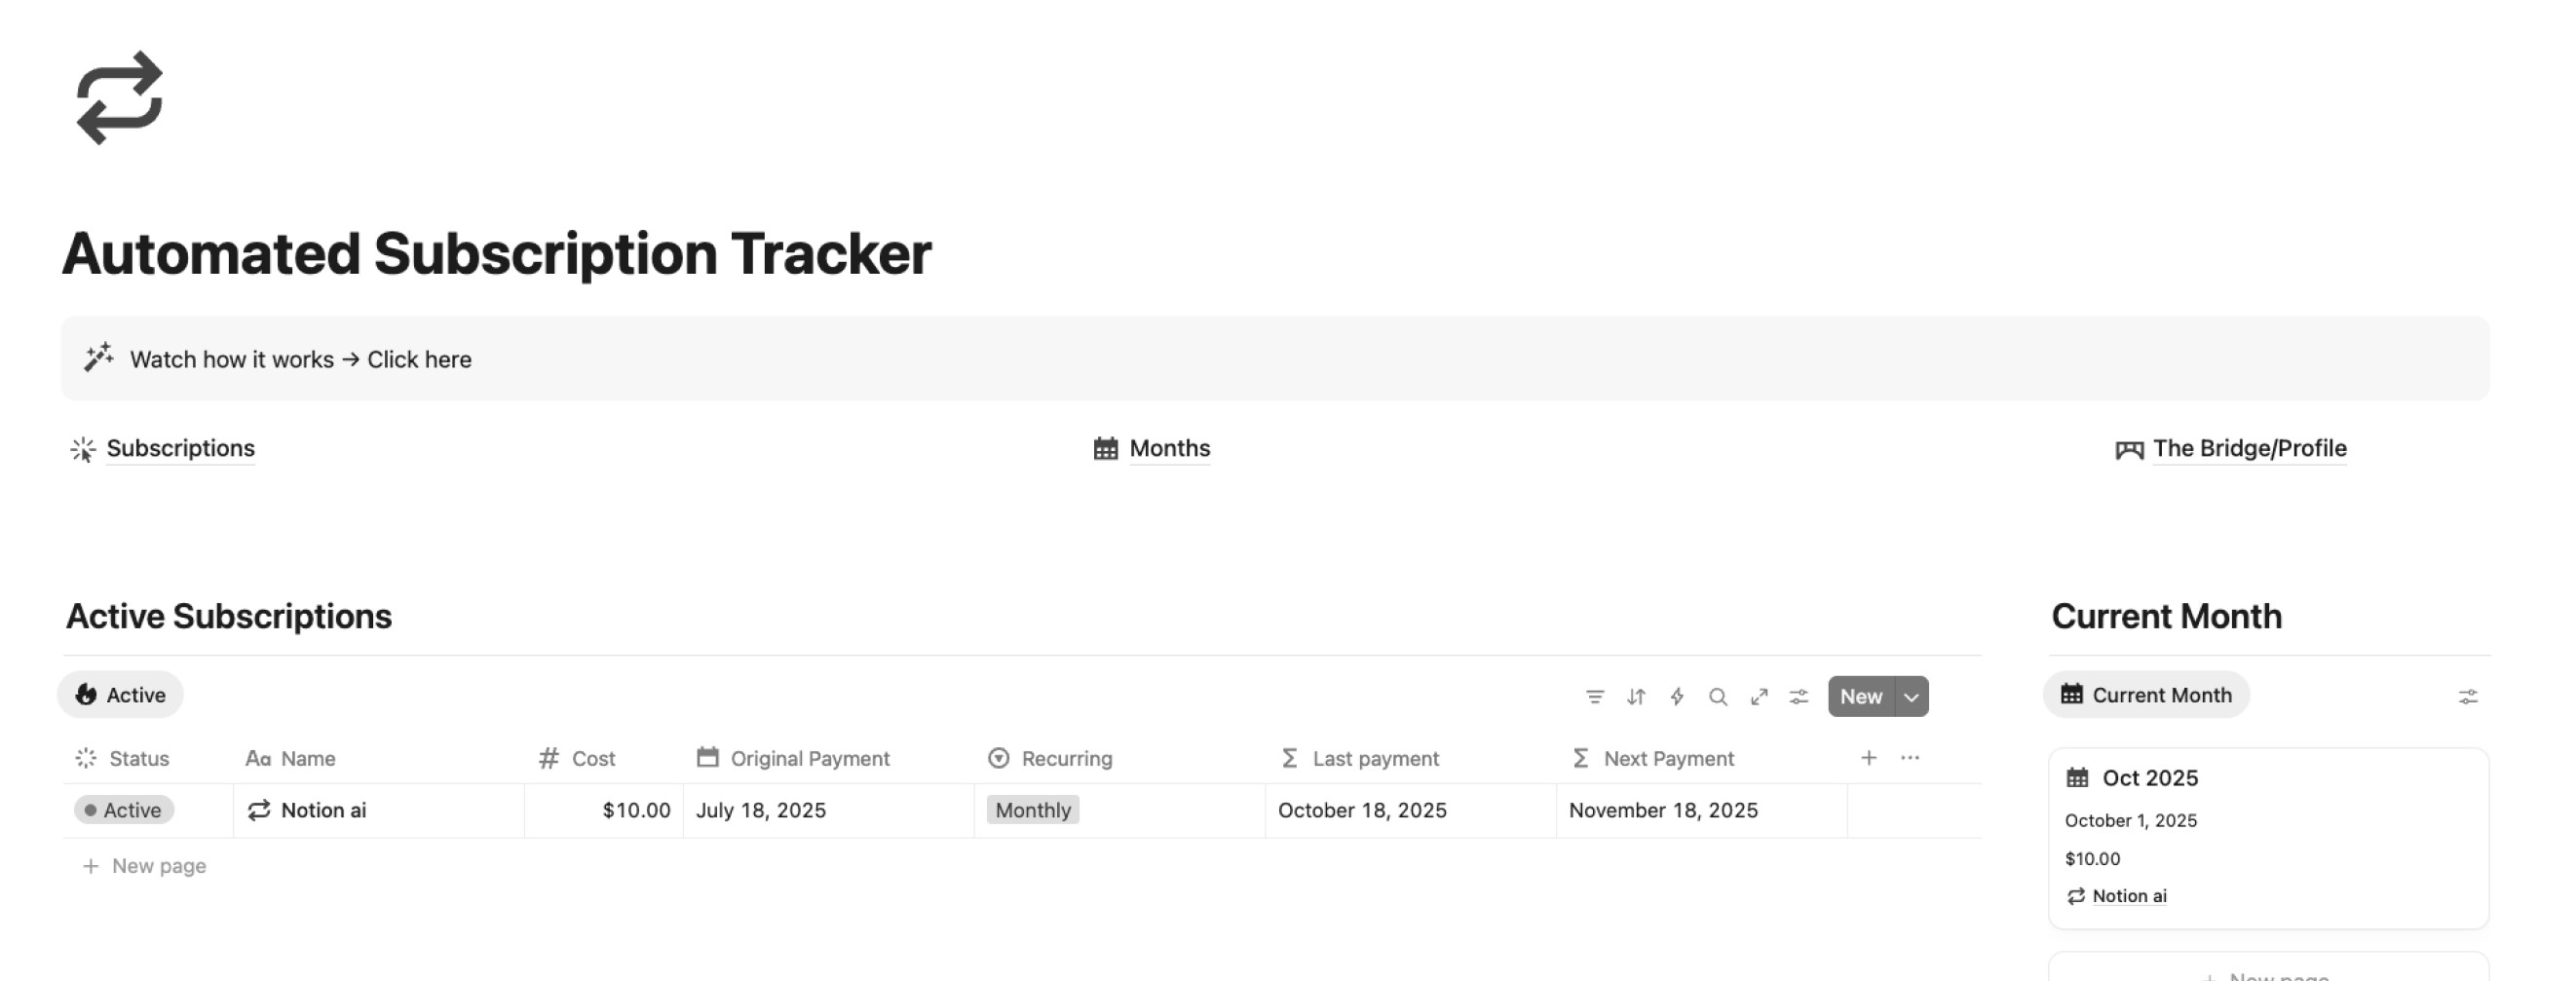Click the Active status pill in the table row
This screenshot has width=2576, height=981.
pyautogui.click(x=124, y=810)
